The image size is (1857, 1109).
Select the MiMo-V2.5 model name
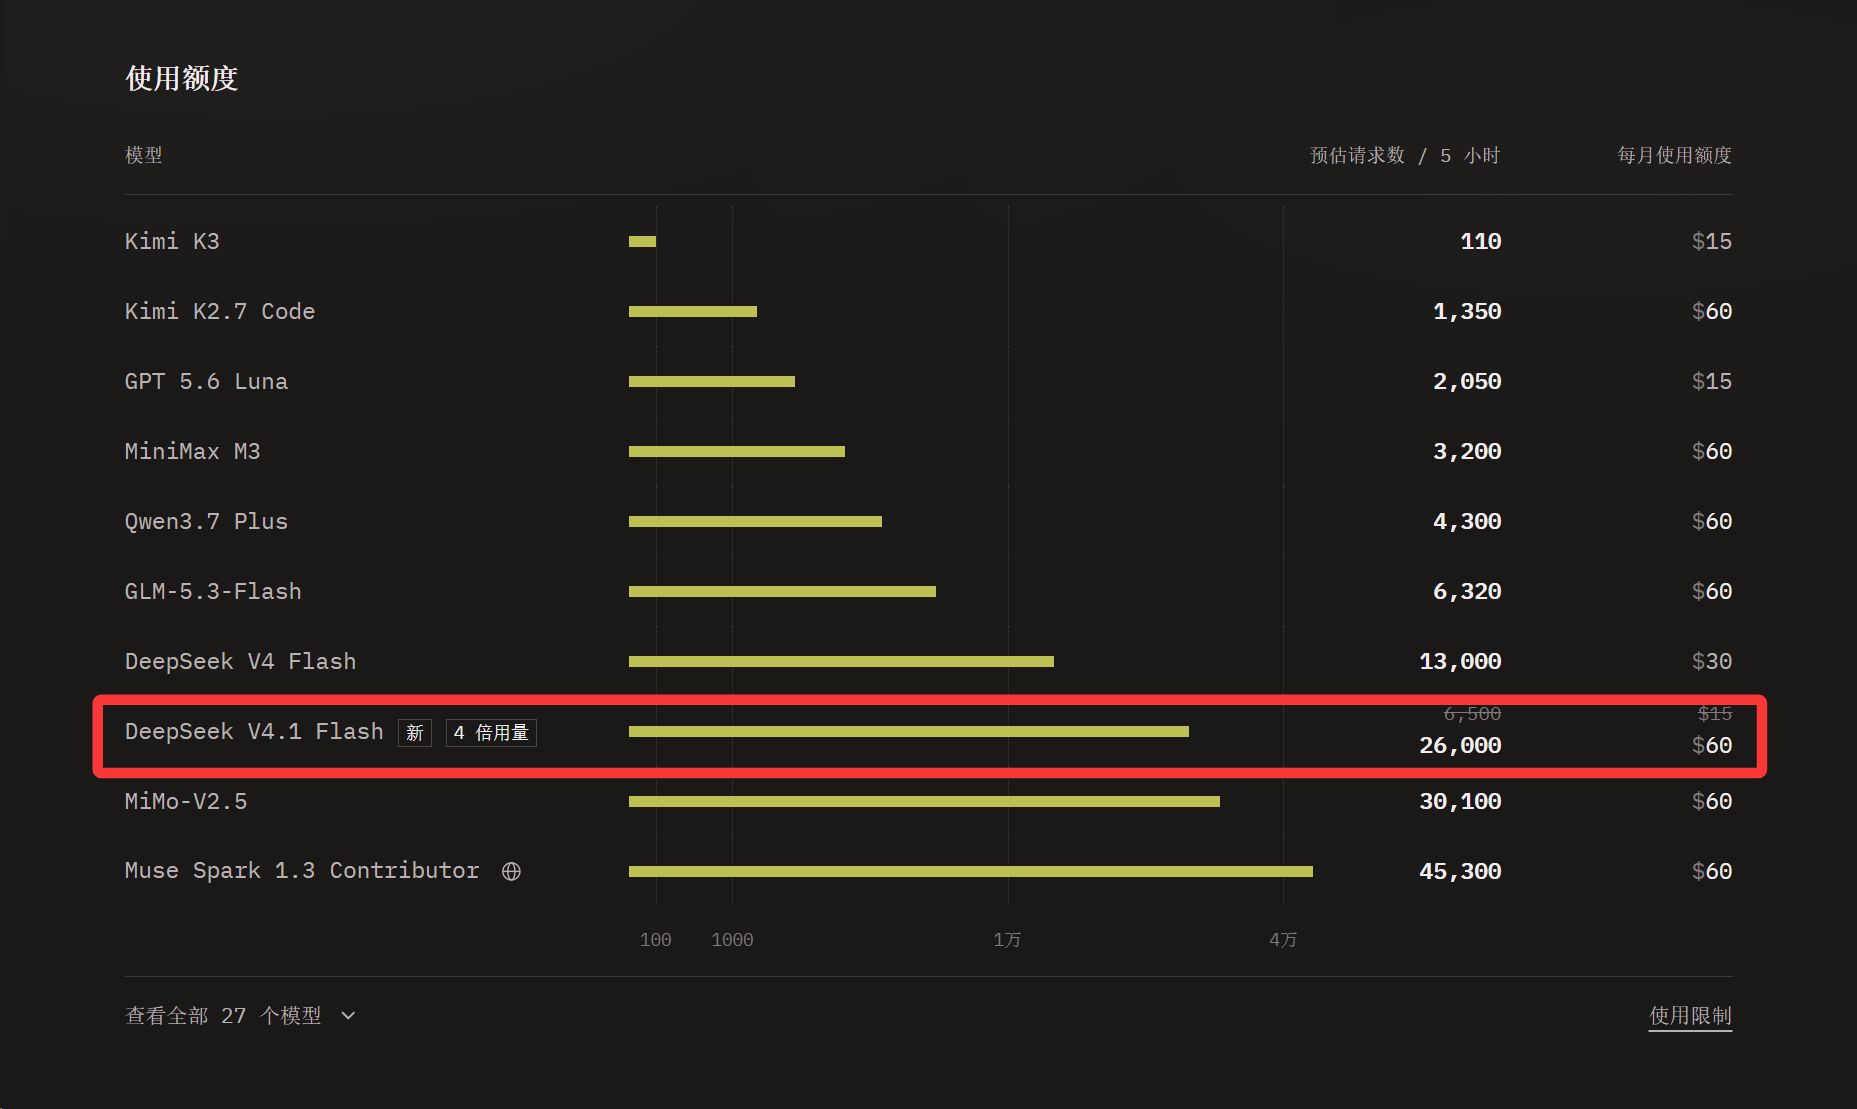pyautogui.click(x=186, y=802)
